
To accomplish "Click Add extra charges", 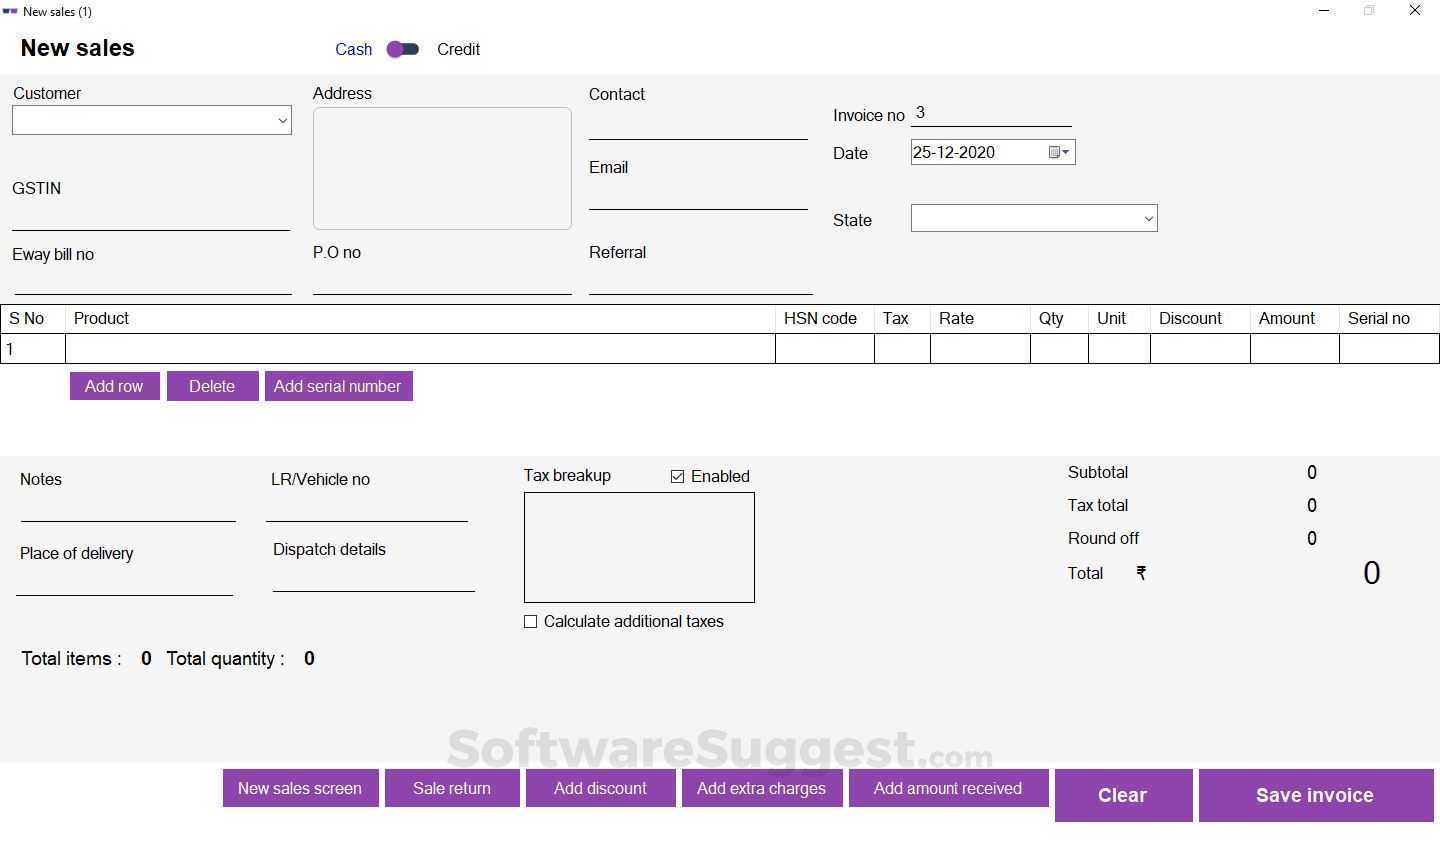I will point(762,788).
